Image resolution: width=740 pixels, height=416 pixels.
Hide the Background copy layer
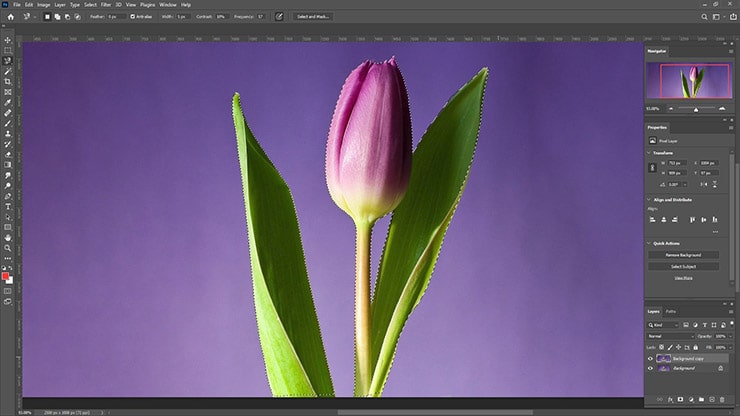point(651,357)
